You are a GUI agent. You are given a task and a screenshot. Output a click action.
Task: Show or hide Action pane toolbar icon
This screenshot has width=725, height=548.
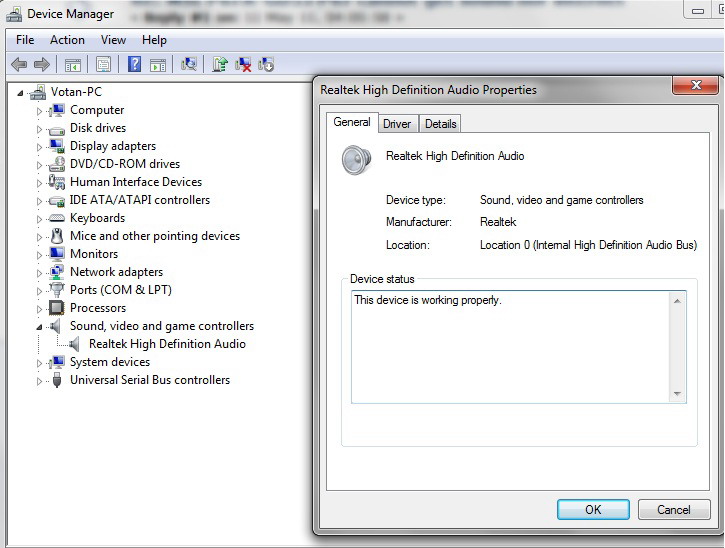[158, 65]
